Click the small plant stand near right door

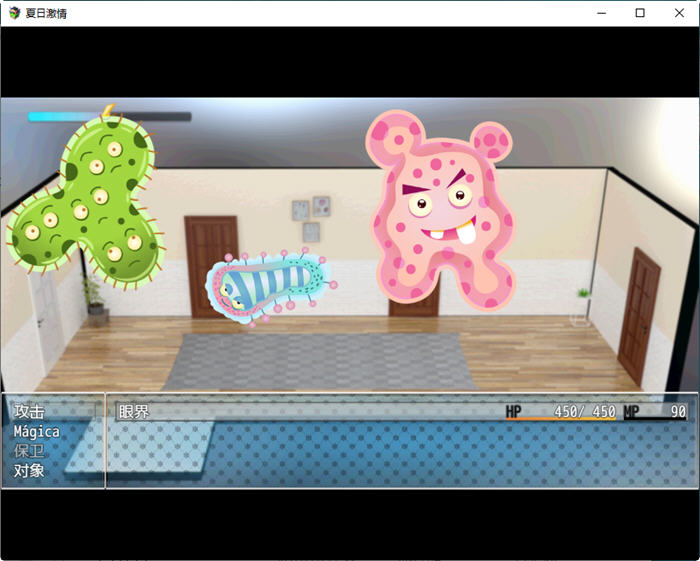point(582,307)
